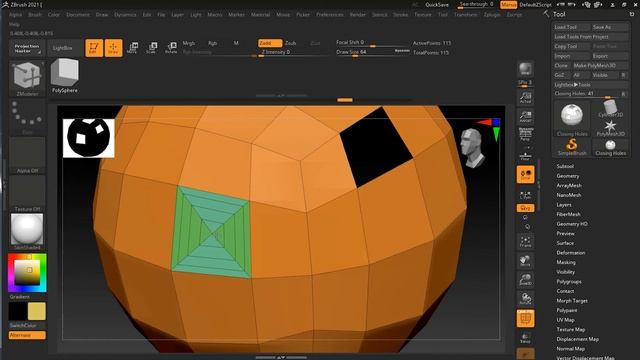Click the Move canvas icon
This screenshot has width=640, height=360.
pos(525,261)
